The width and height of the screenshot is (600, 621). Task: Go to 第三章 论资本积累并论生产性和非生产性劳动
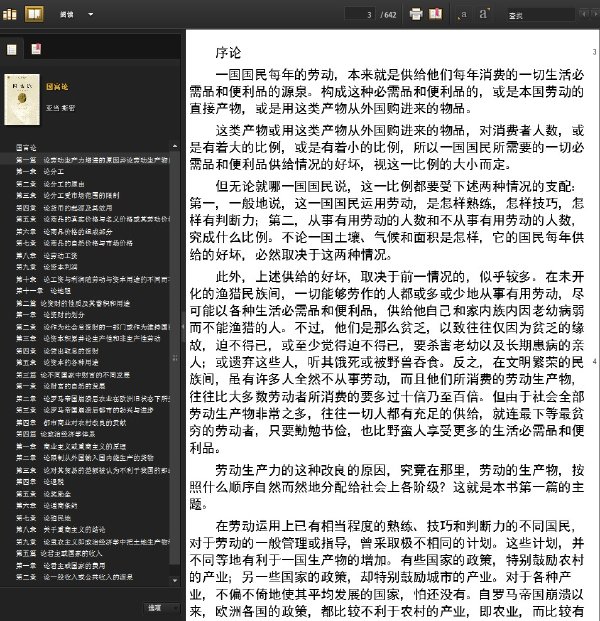(x=88, y=339)
